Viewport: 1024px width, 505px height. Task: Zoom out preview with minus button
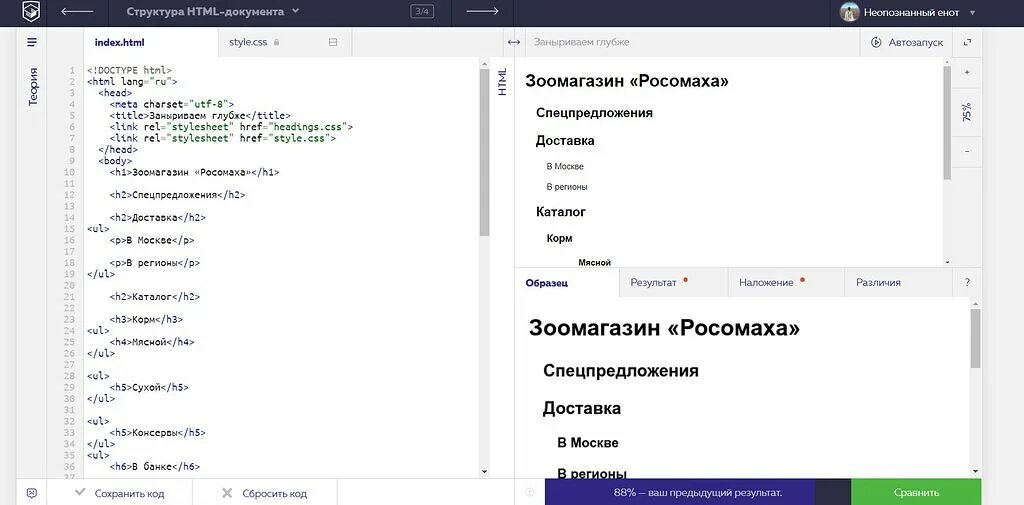(x=967, y=152)
